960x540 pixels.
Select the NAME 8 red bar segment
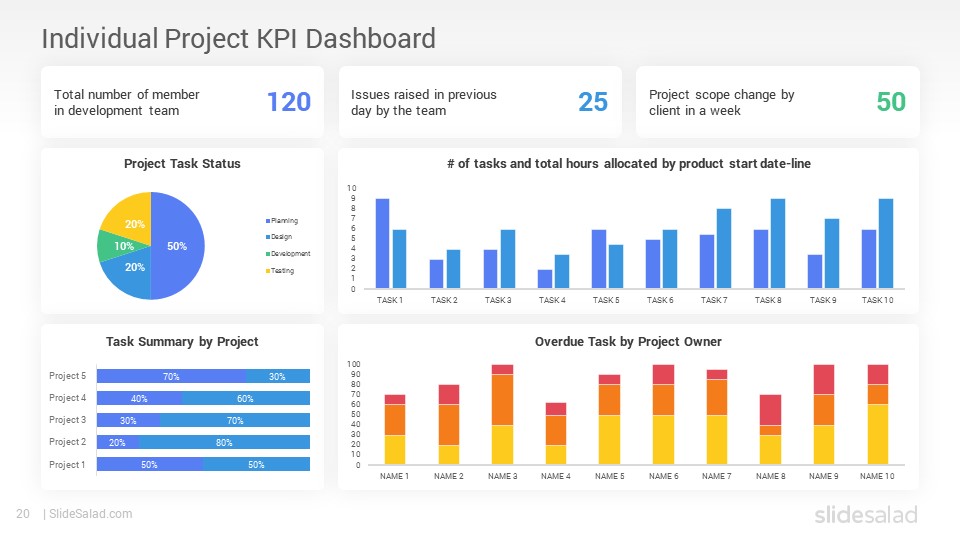[x=770, y=410]
